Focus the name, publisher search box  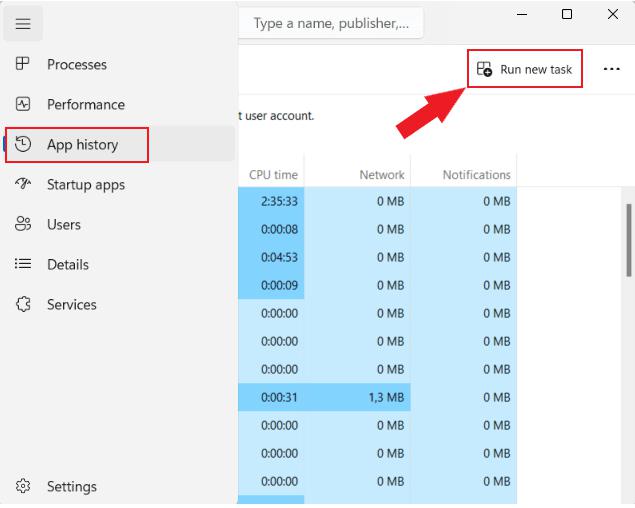331,23
